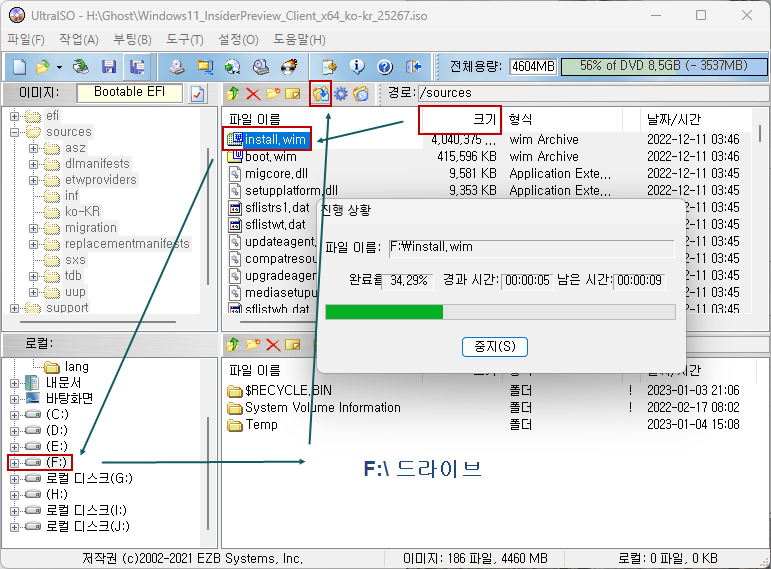Click the Convert image toolbar icon

tap(233, 66)
